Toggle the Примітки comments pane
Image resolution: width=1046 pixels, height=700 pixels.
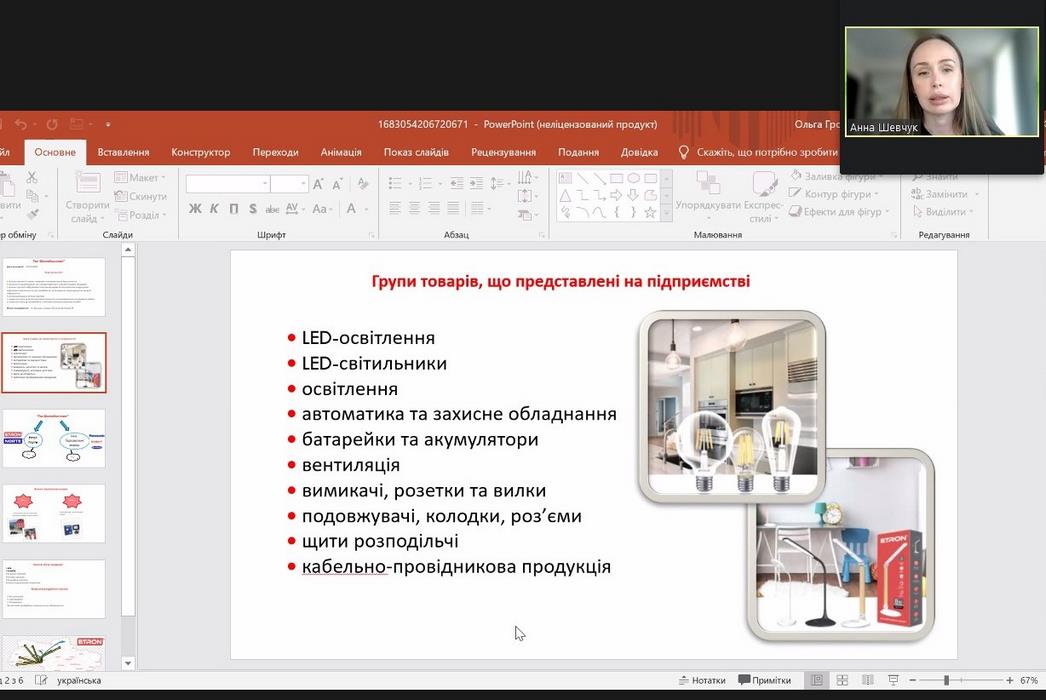click(x=764, y=680)
